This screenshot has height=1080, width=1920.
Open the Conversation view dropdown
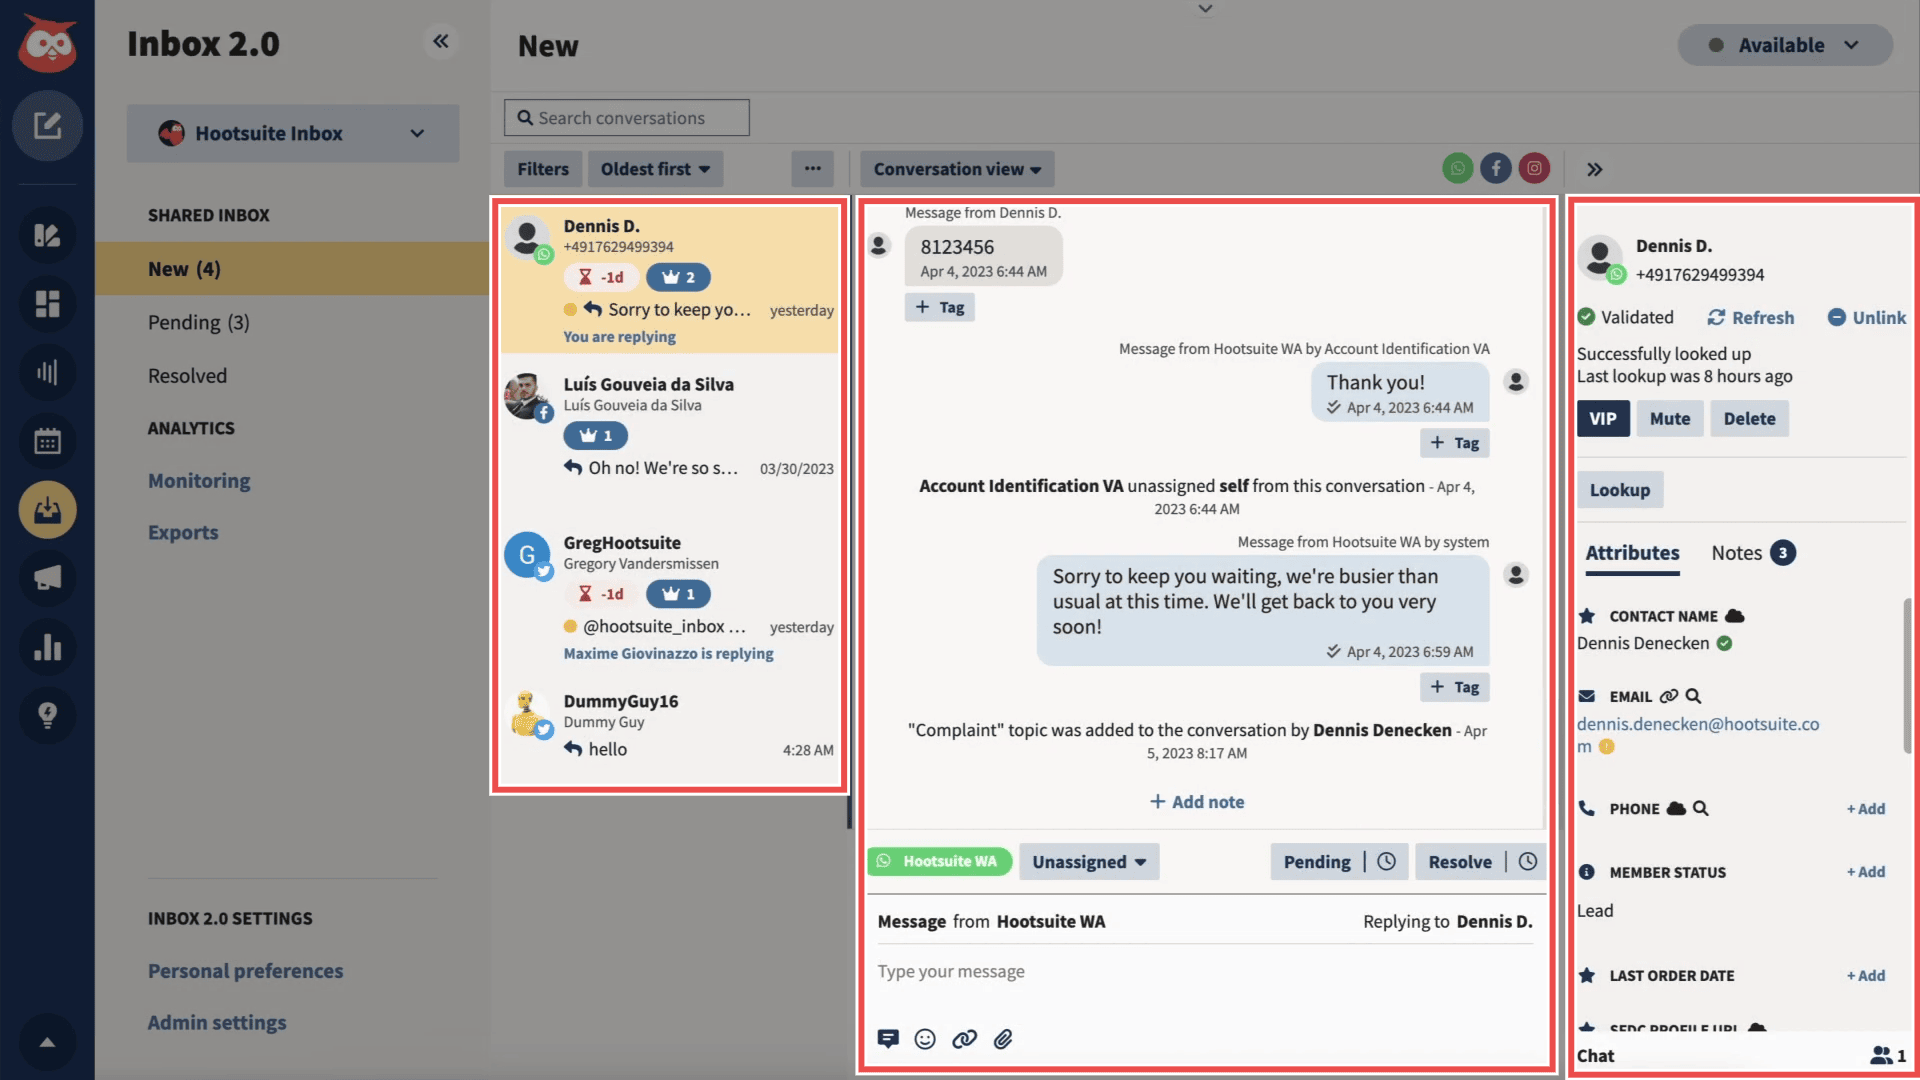[x=956, y=168]
